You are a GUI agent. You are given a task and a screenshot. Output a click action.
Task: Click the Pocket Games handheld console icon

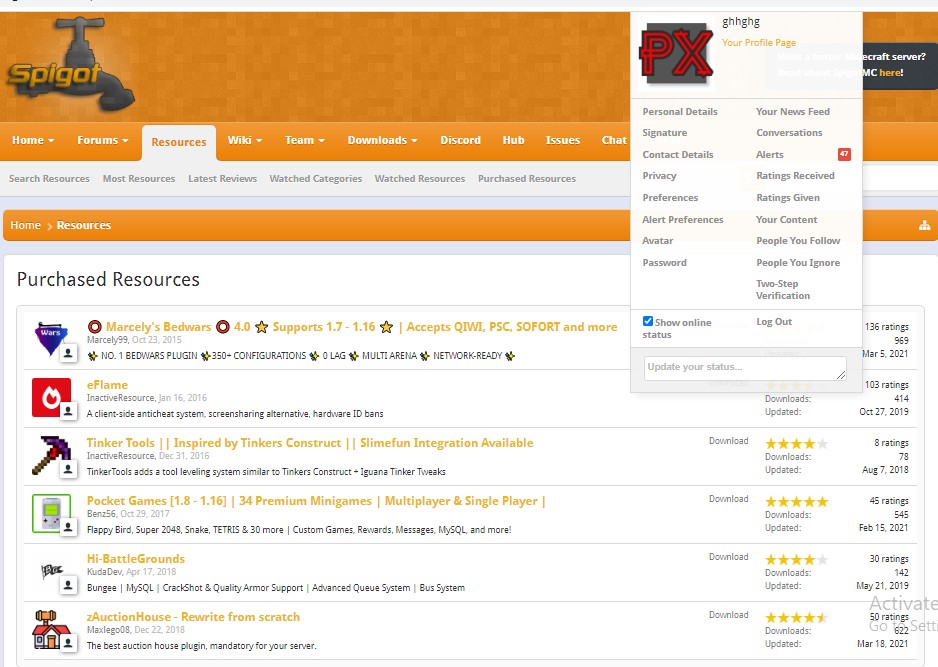click(x=51, y=513)
